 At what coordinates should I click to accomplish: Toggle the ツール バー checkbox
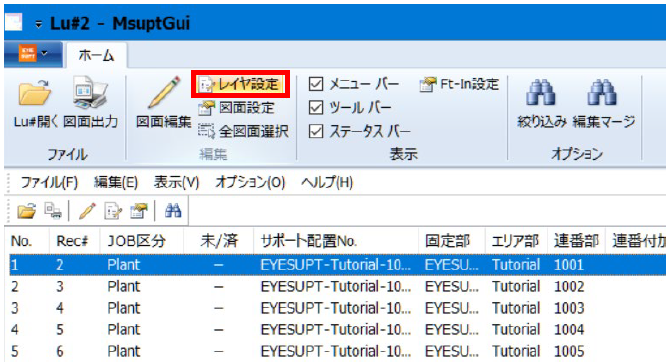click(316, 108)
